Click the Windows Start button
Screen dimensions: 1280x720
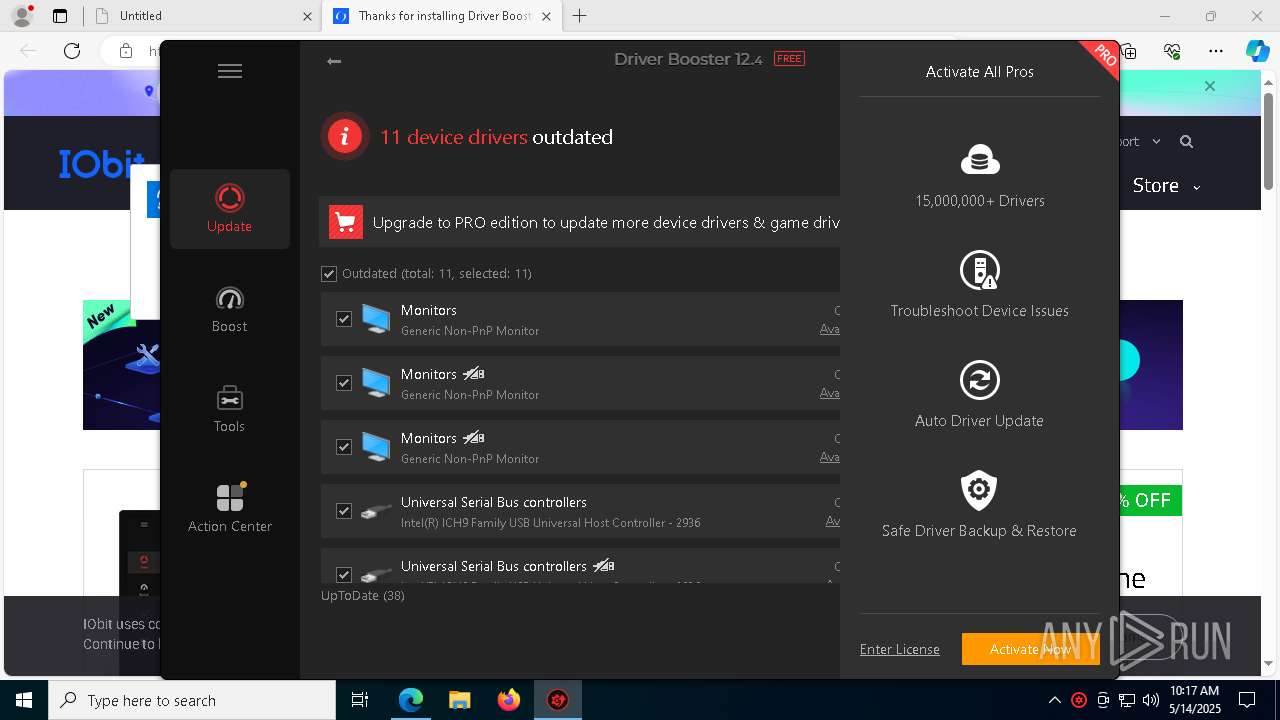point(24,701)
